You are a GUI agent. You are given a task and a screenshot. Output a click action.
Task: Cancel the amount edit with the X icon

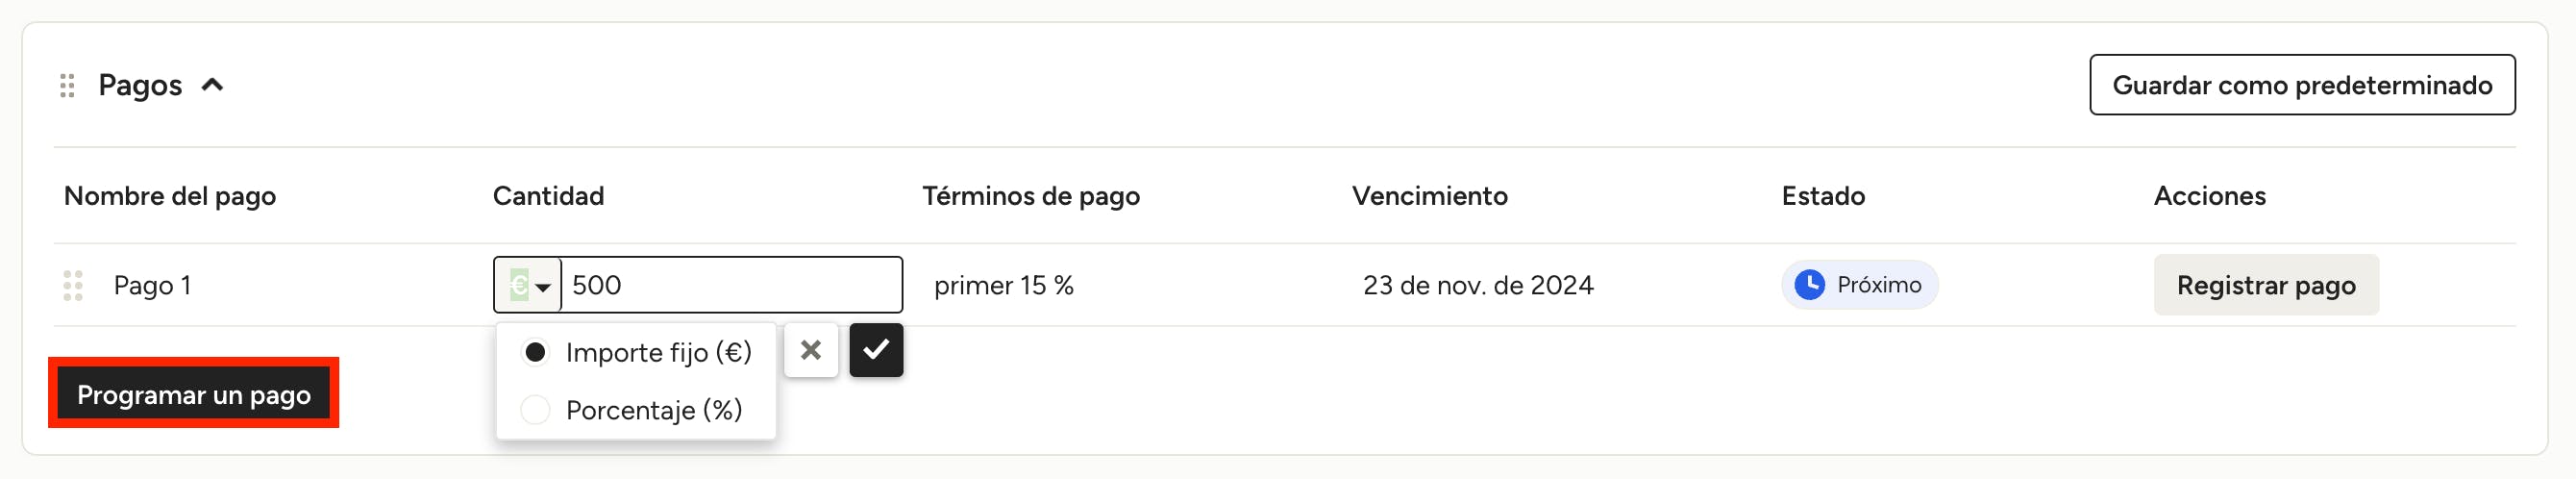point(811,350)
